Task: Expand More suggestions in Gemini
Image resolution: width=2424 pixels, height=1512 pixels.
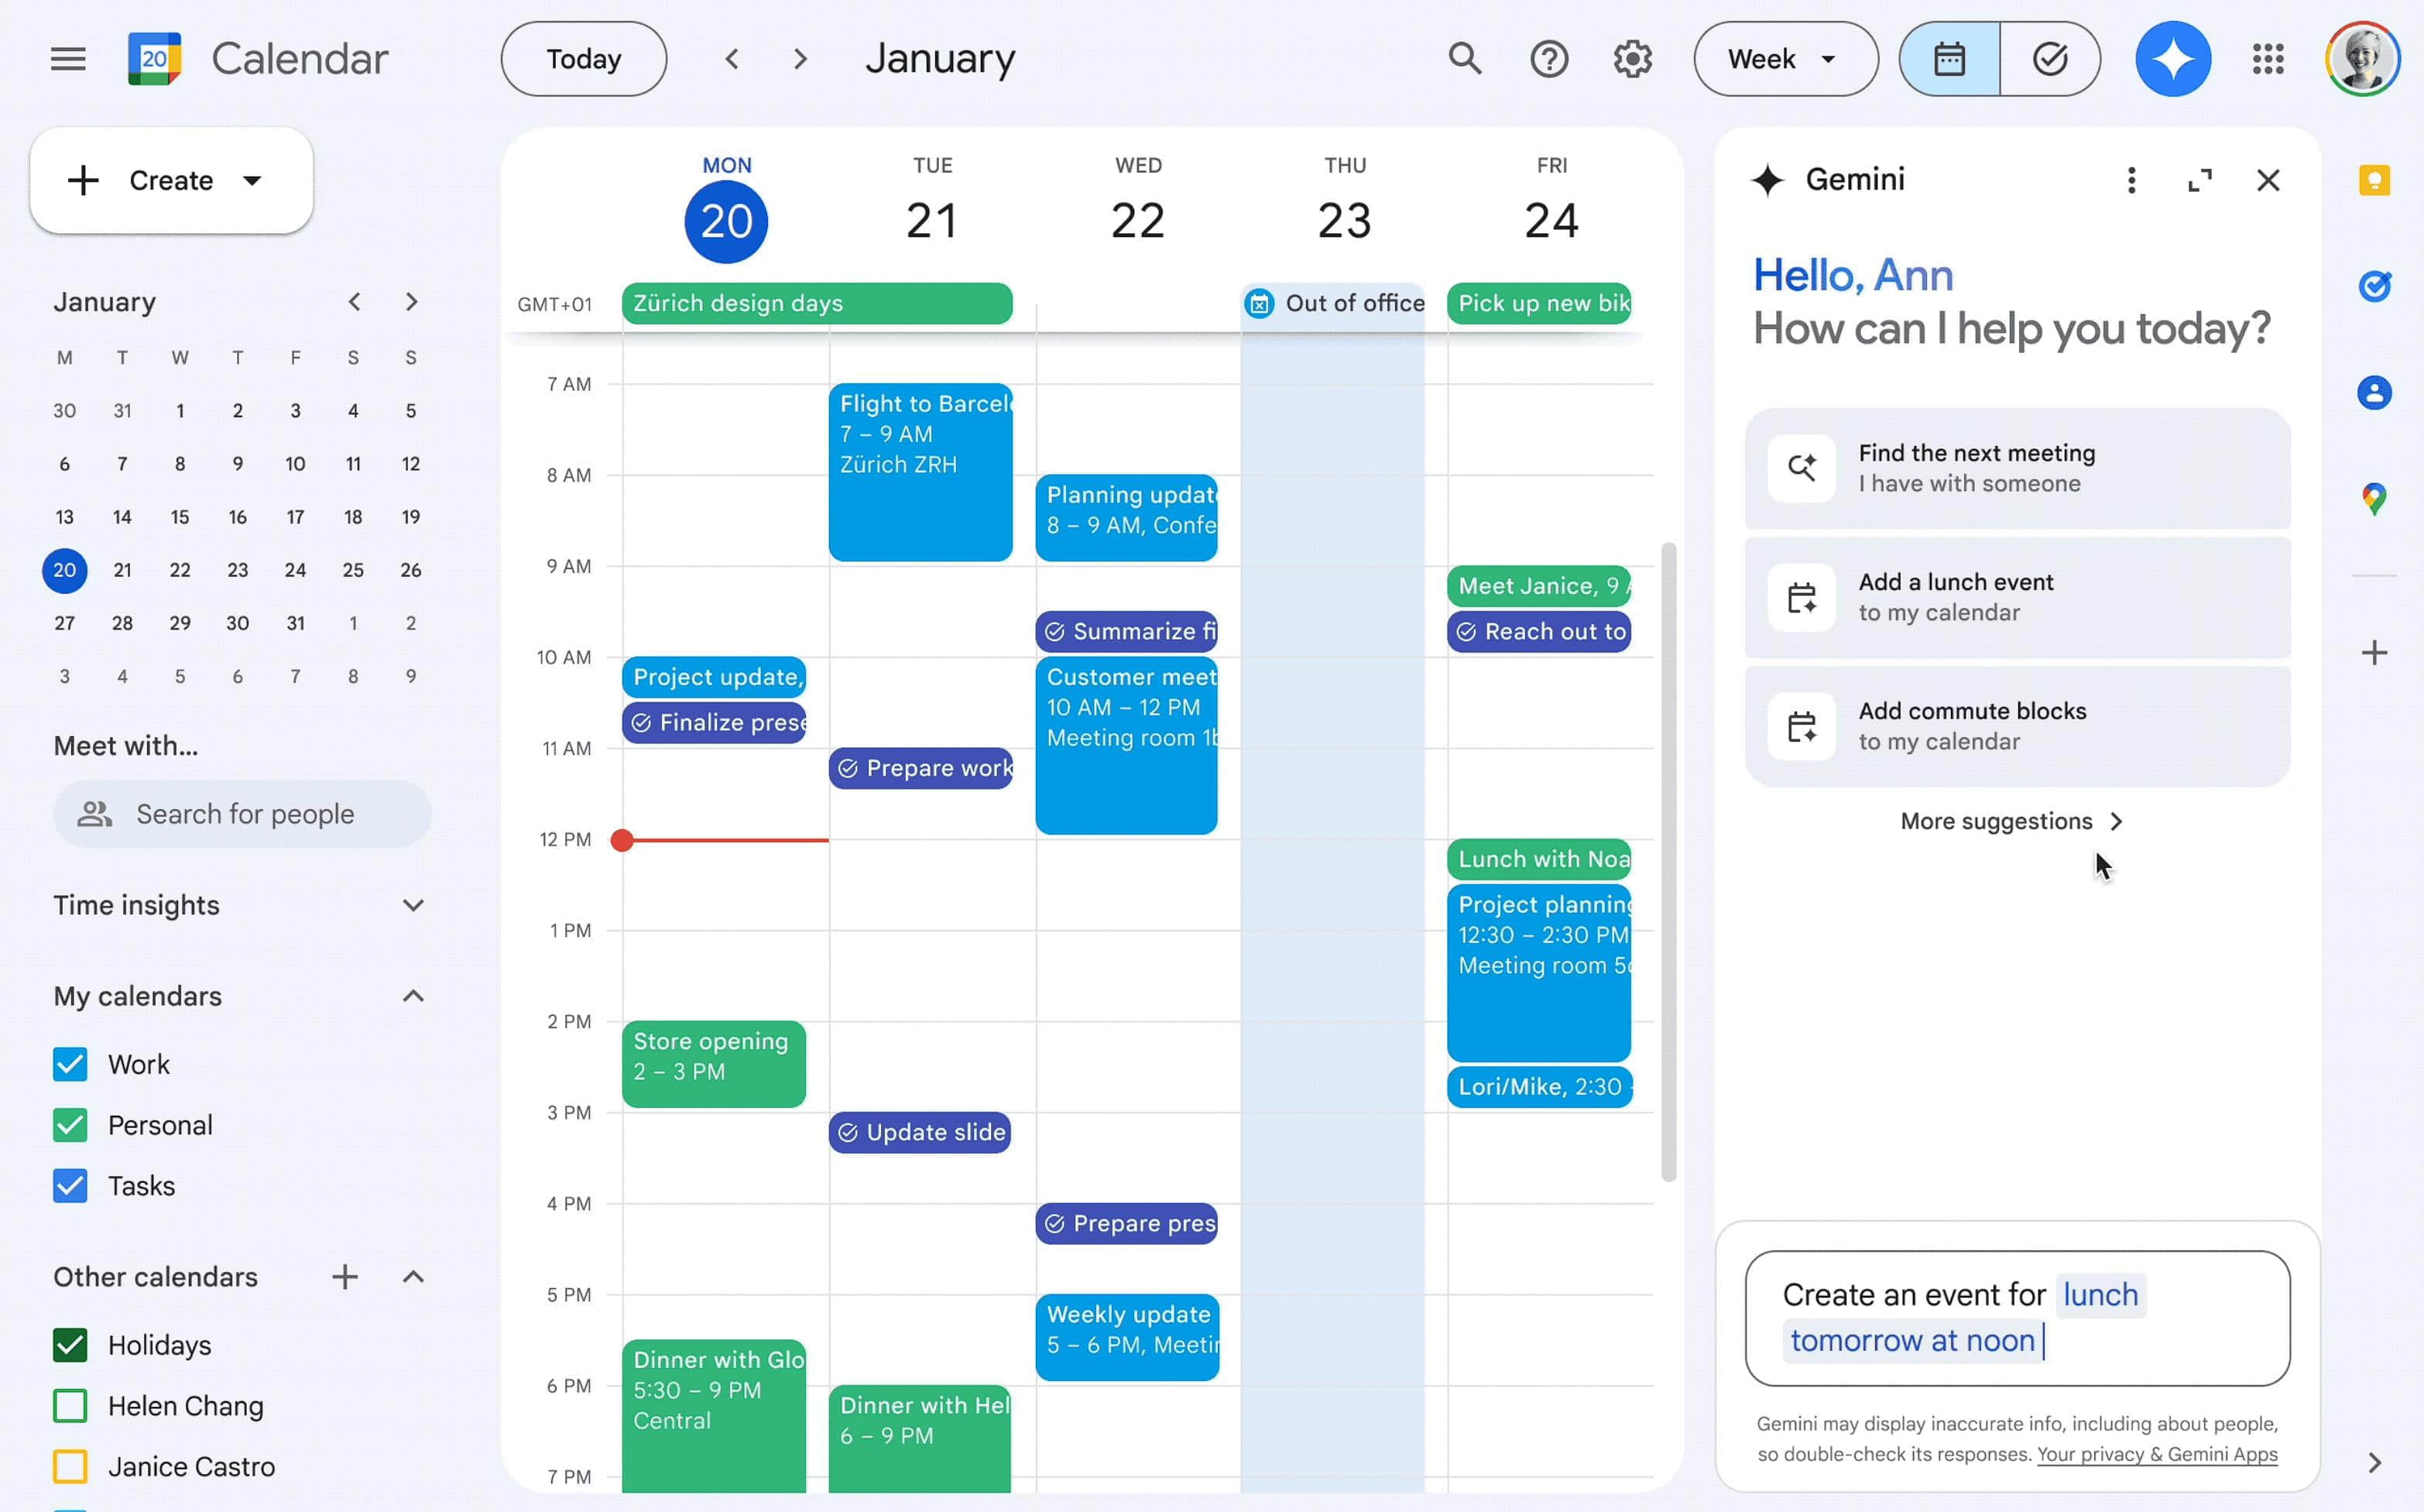Action: coord(2011,821)
